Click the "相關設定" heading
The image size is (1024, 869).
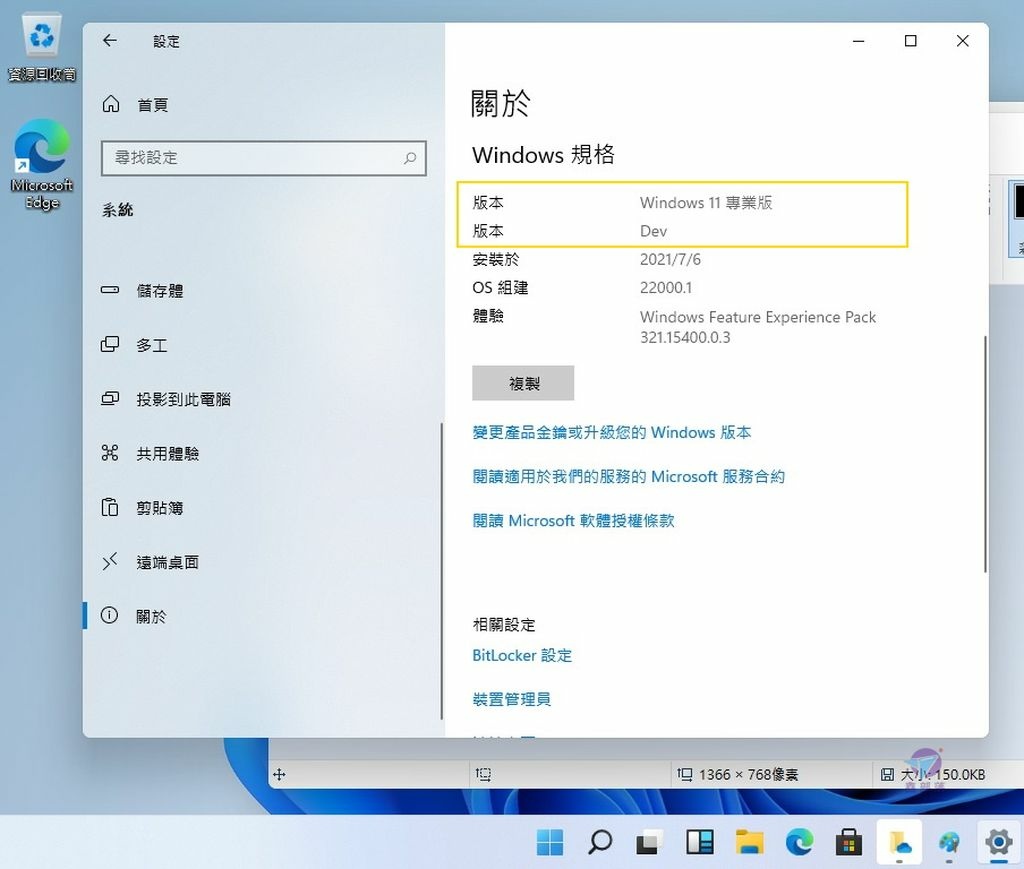coord(504,625)
